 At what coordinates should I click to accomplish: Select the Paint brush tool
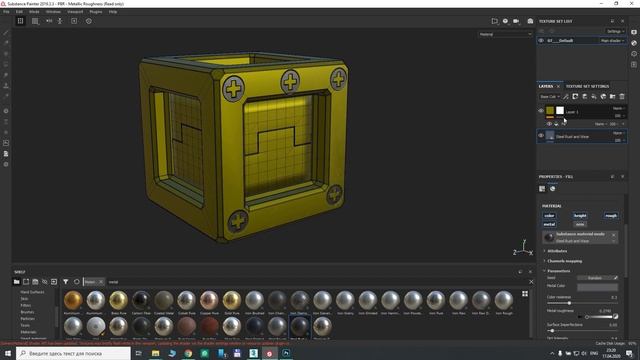[x=6, y=33]
